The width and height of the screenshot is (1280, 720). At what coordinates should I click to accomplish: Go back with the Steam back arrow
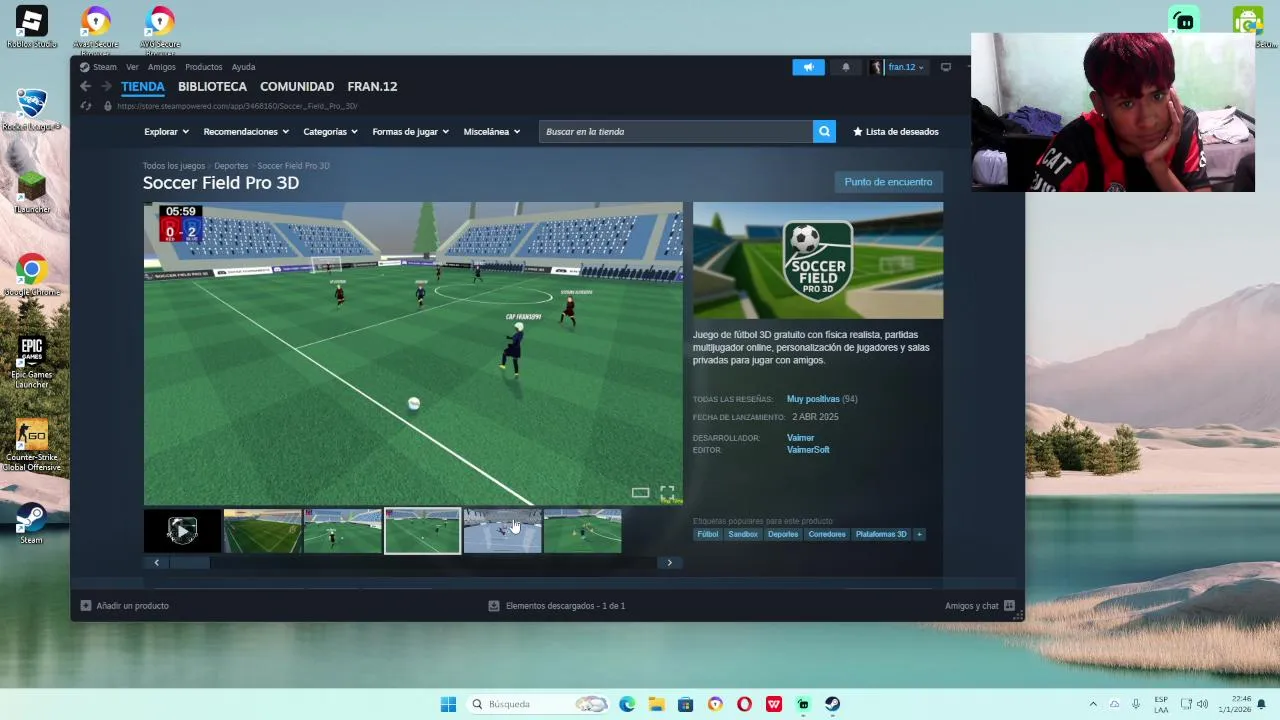[x=85, y=87]
